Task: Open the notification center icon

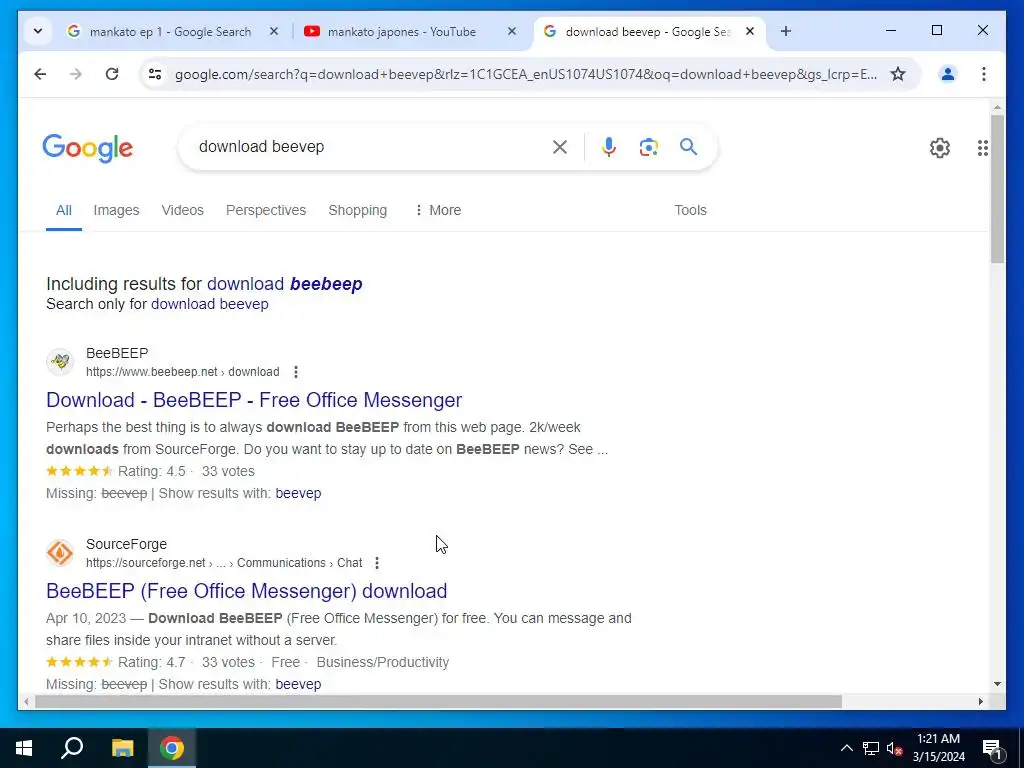Action: pos(992,748)
